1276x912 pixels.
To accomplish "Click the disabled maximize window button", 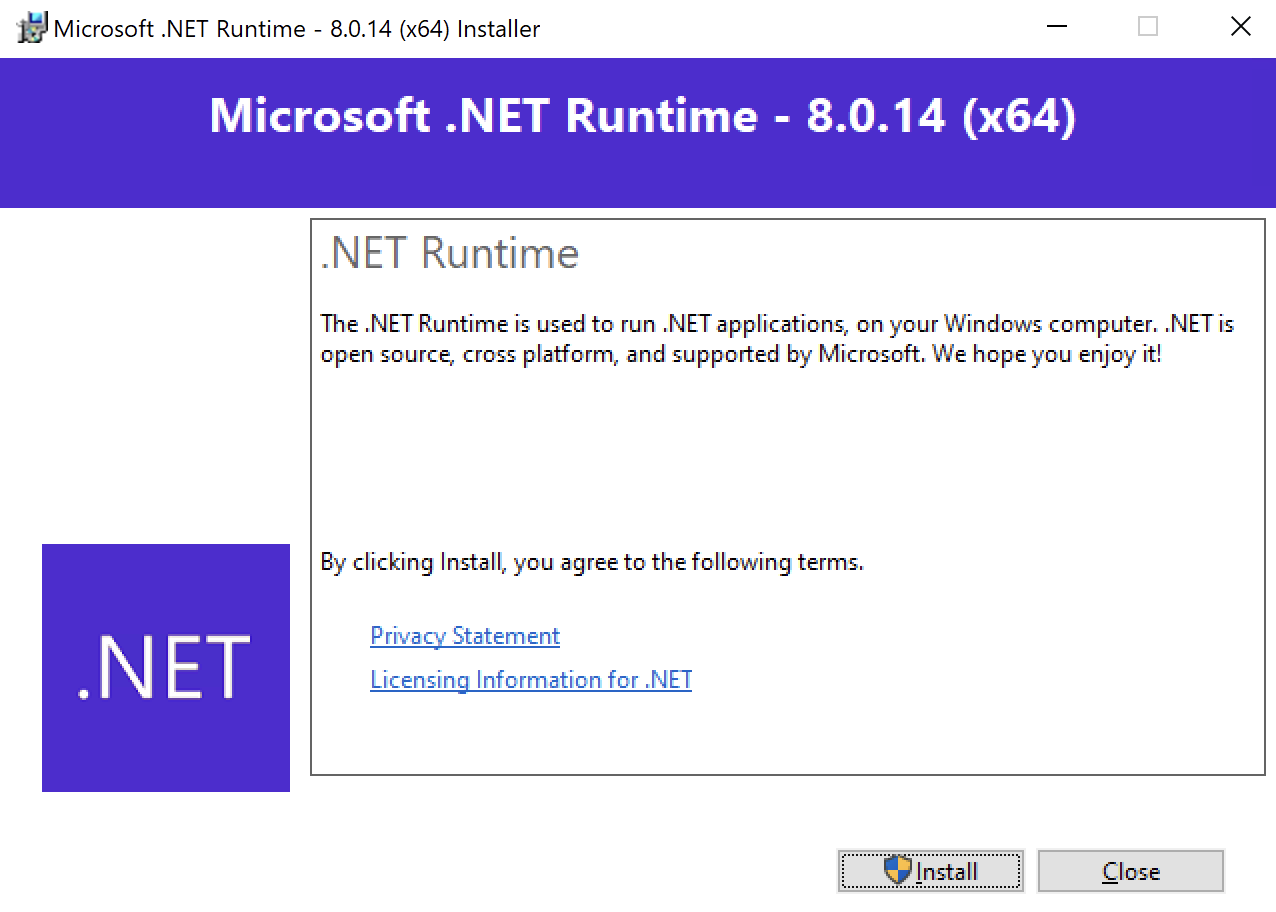I will pos(1148,28).
